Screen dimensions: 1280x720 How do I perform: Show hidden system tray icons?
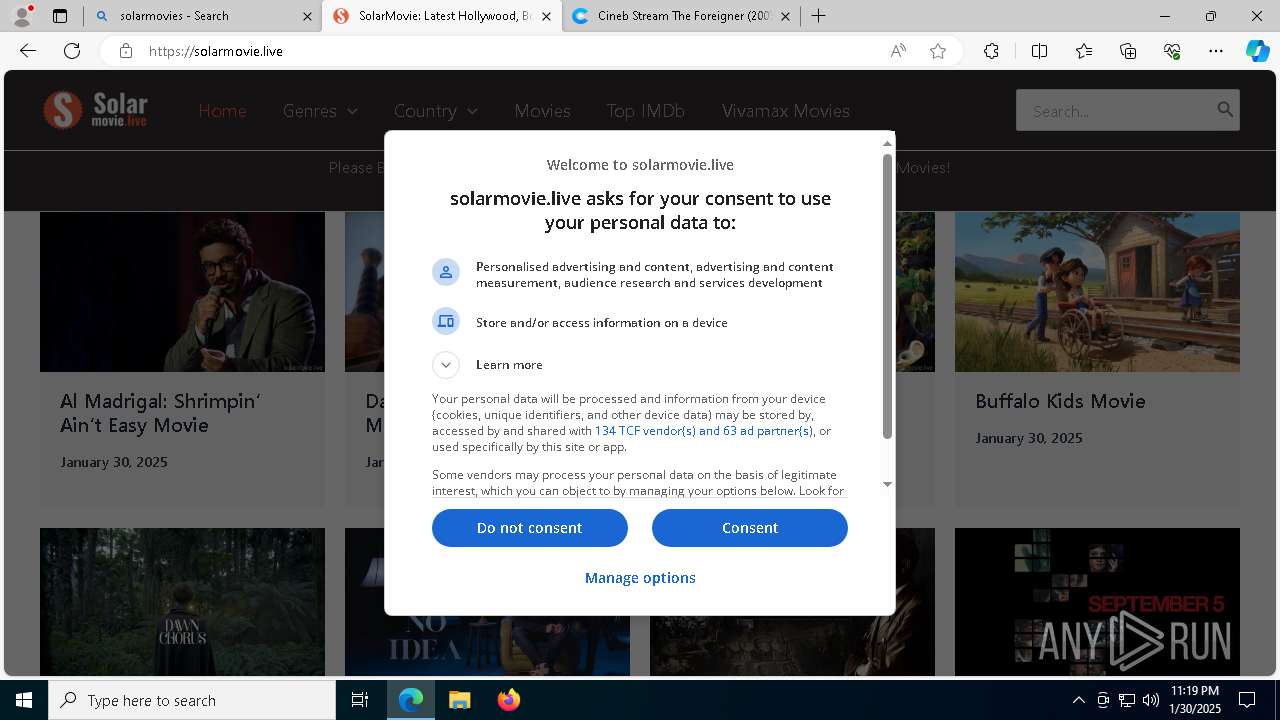[1079, 700]
